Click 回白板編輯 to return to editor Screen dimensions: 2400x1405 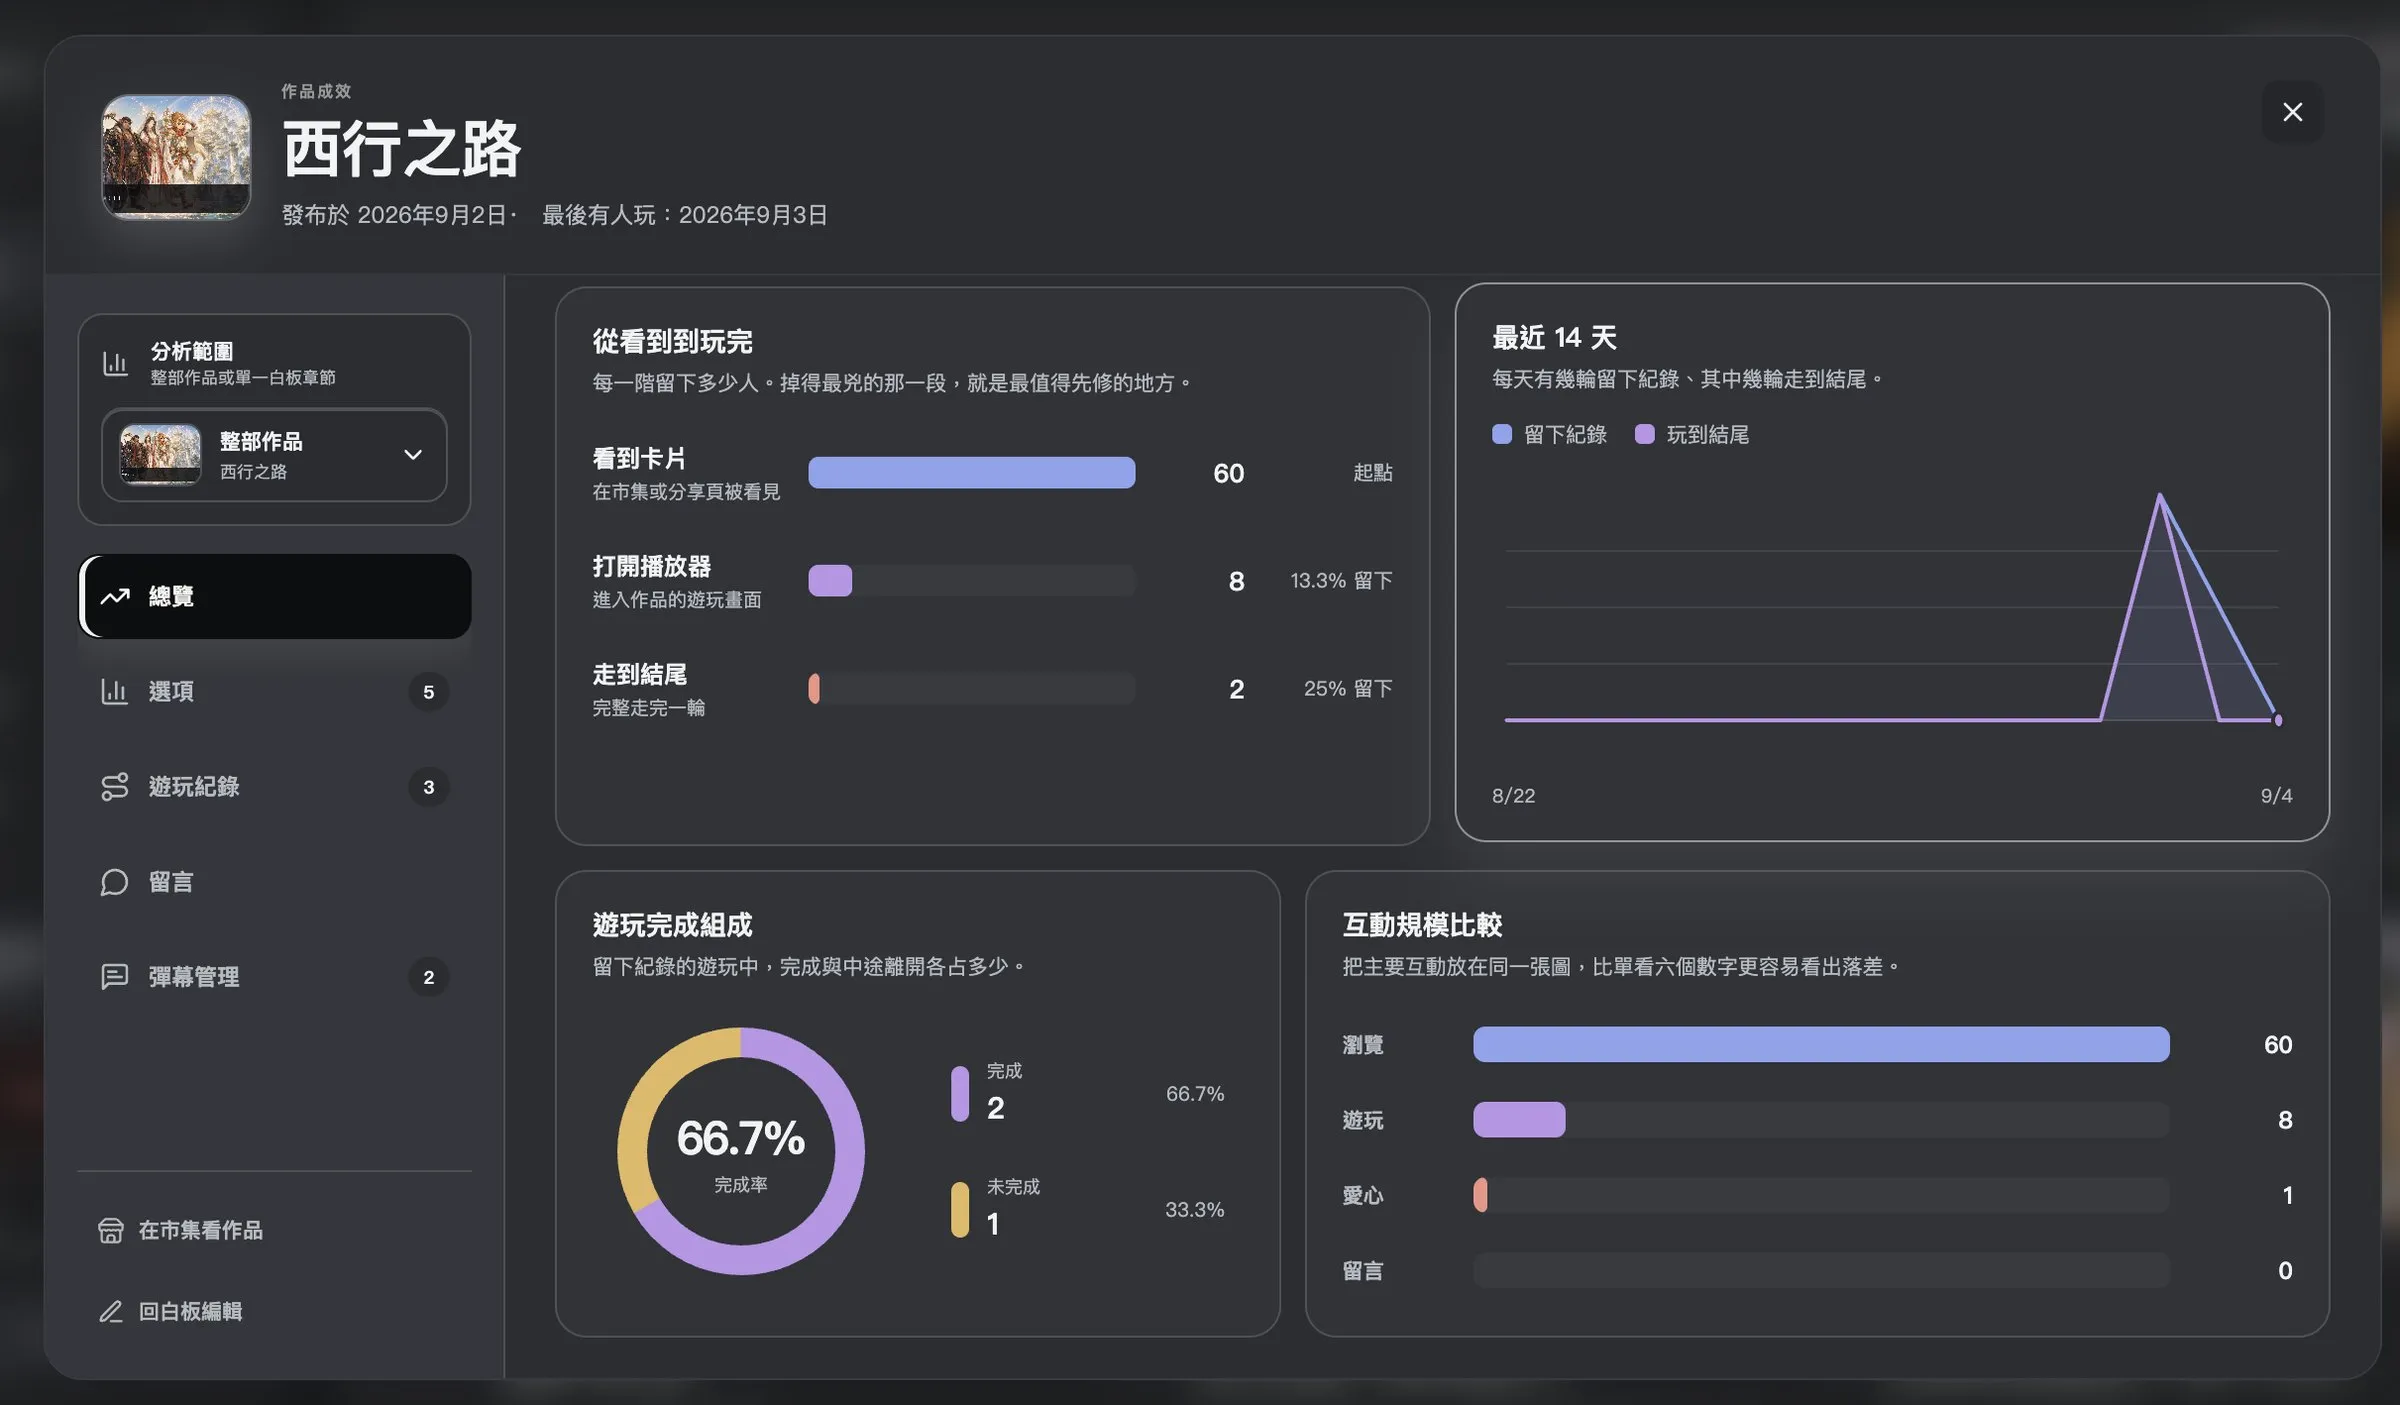click(x=171, y=1311)
